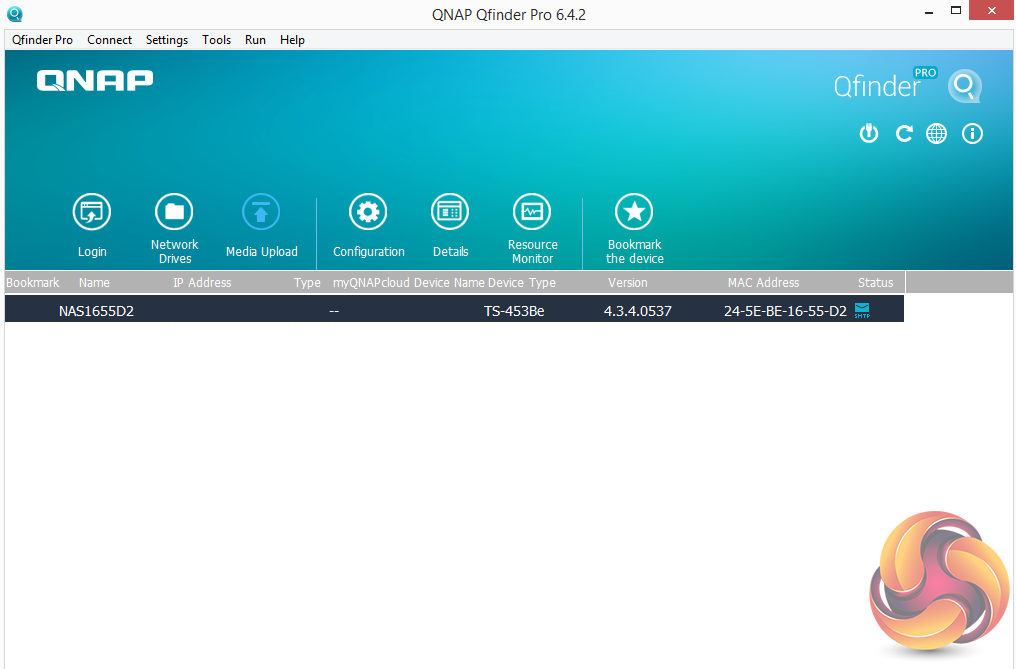The width and height of the screenshot is (1016, 669).
Task: Click the SMTP status icon
Action: (862, 310)
